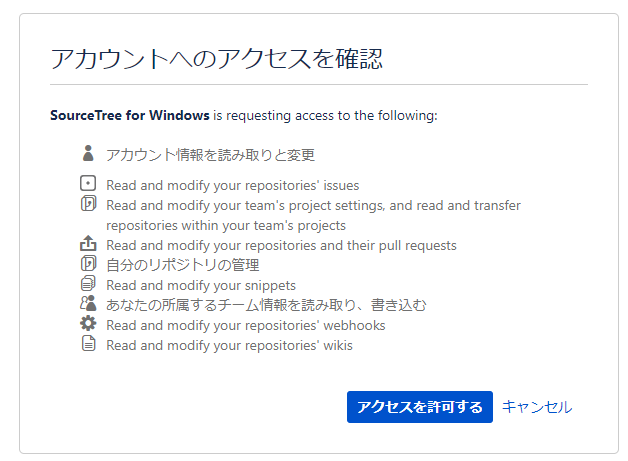Click the team project settings icon
Viewport: 628px width, 461px height.
click(88, 203)
